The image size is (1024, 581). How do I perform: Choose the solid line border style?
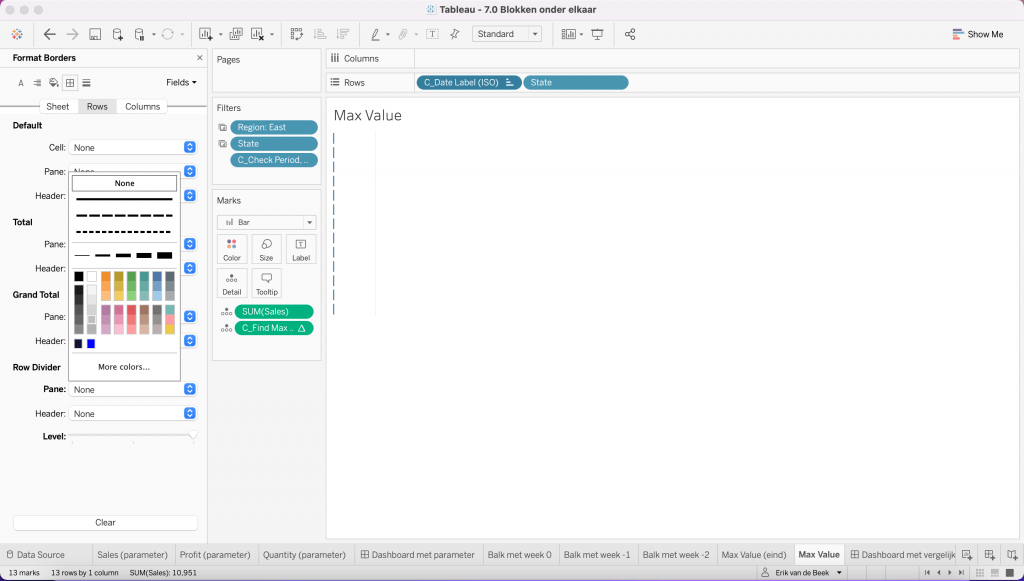click(124, 199)
